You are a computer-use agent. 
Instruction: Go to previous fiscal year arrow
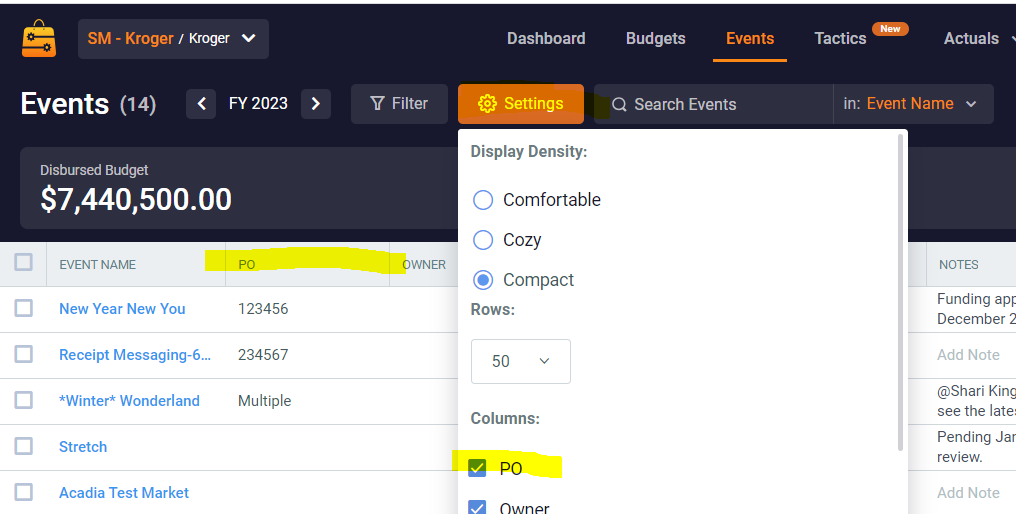tap(202, 104)
